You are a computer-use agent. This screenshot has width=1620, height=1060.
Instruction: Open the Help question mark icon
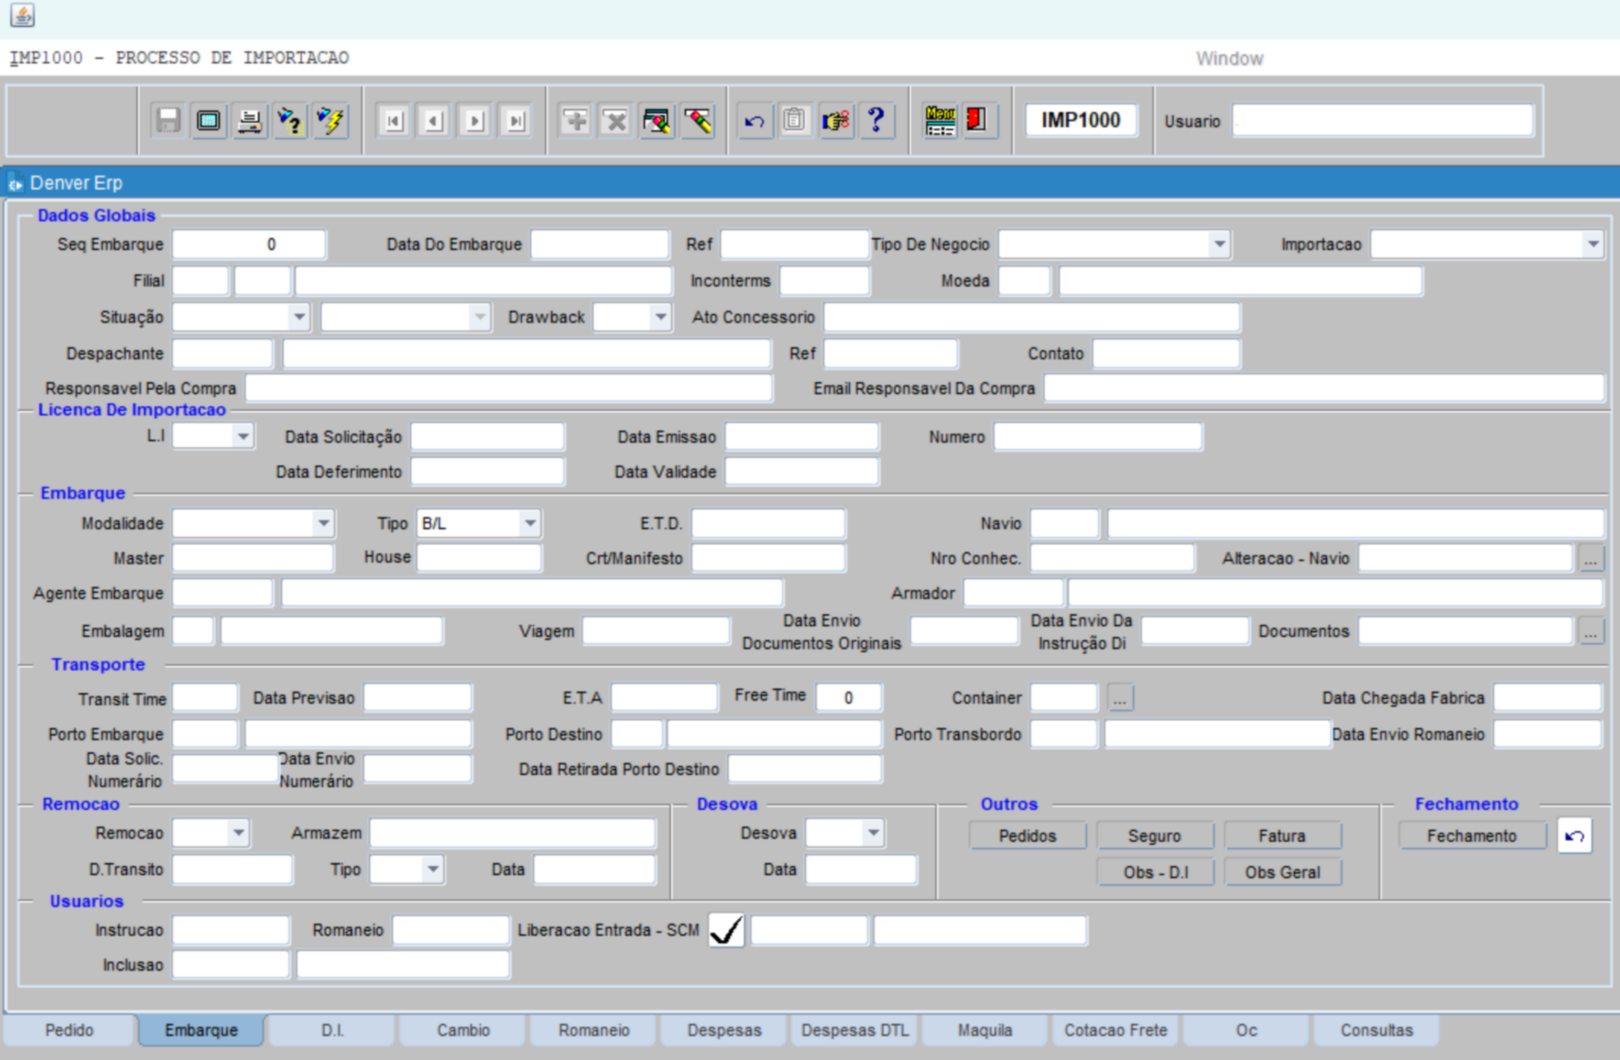click(x=876, y=121)
